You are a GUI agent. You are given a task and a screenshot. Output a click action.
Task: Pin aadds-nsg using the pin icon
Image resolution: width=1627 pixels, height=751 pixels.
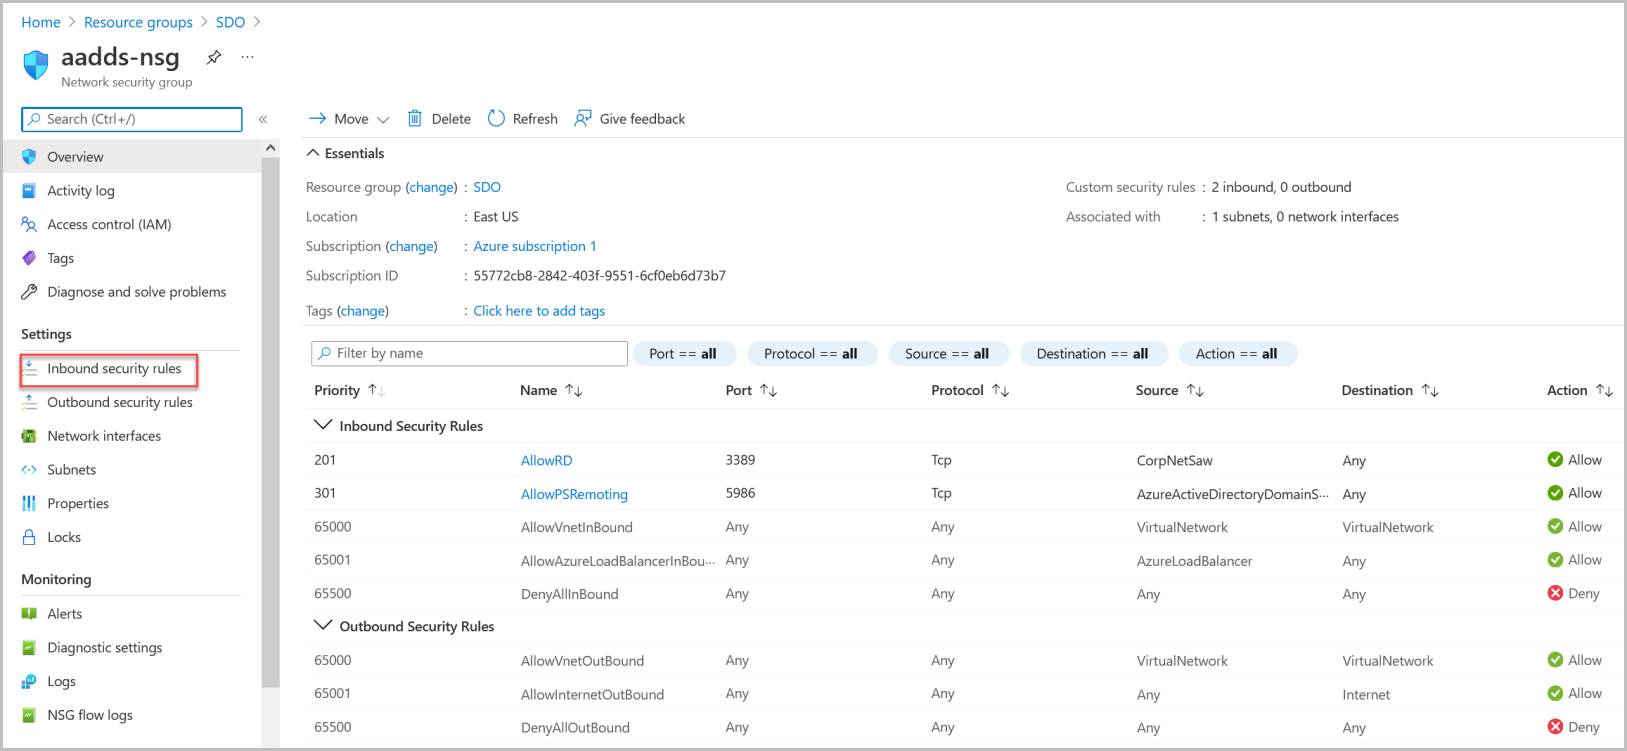coord(214,57)
